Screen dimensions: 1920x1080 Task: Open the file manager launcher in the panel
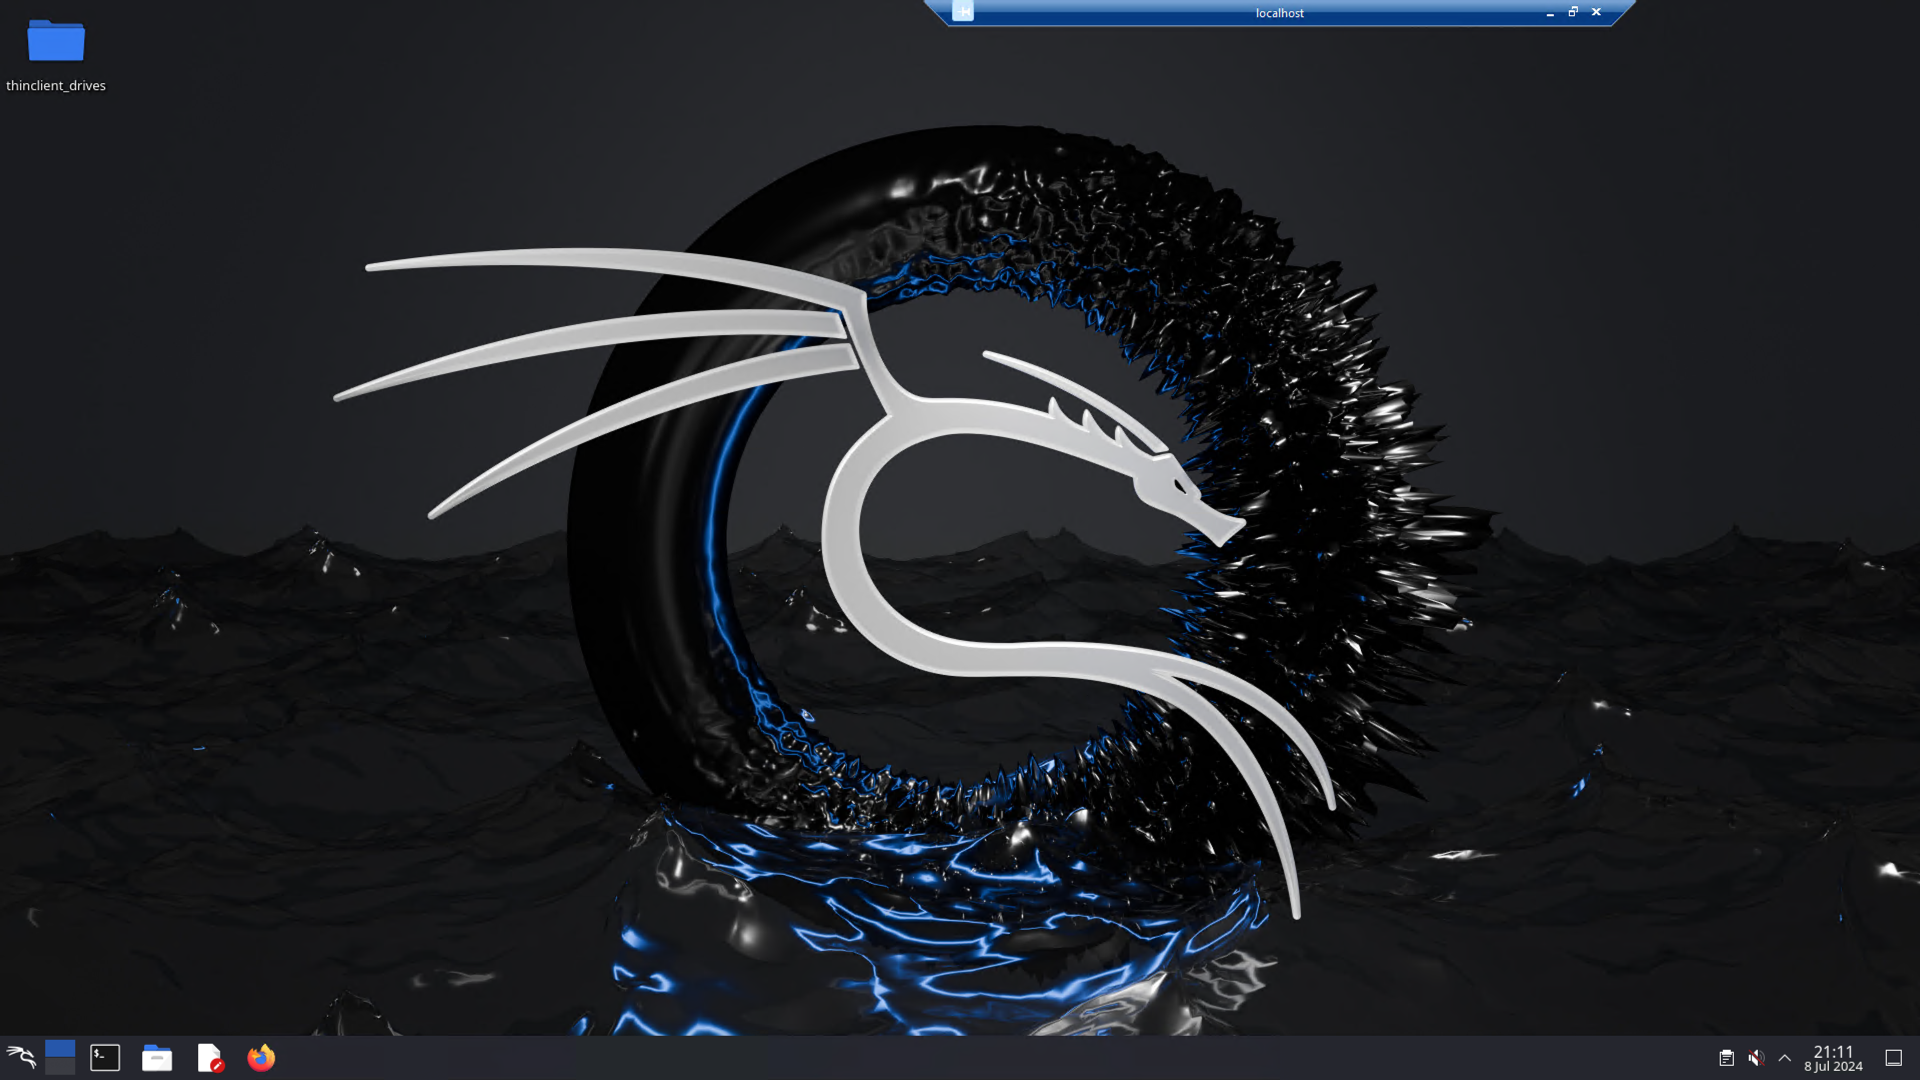point(157,1057)
